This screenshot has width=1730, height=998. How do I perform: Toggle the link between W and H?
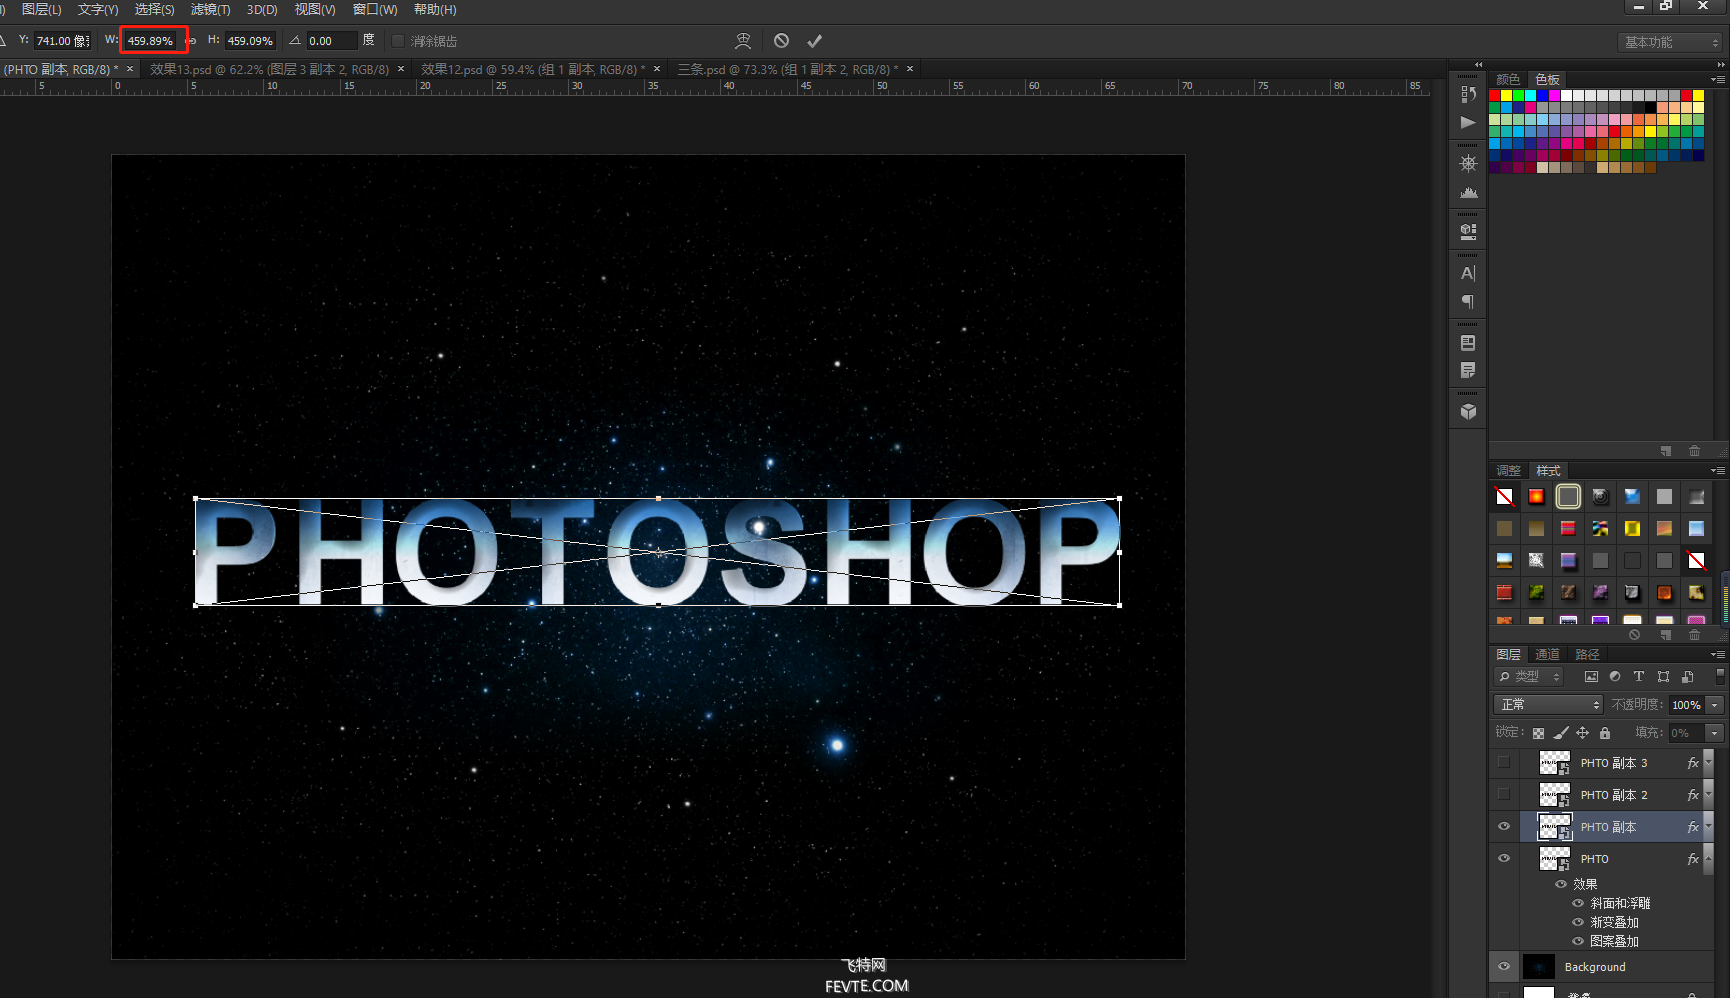[191, 41]
